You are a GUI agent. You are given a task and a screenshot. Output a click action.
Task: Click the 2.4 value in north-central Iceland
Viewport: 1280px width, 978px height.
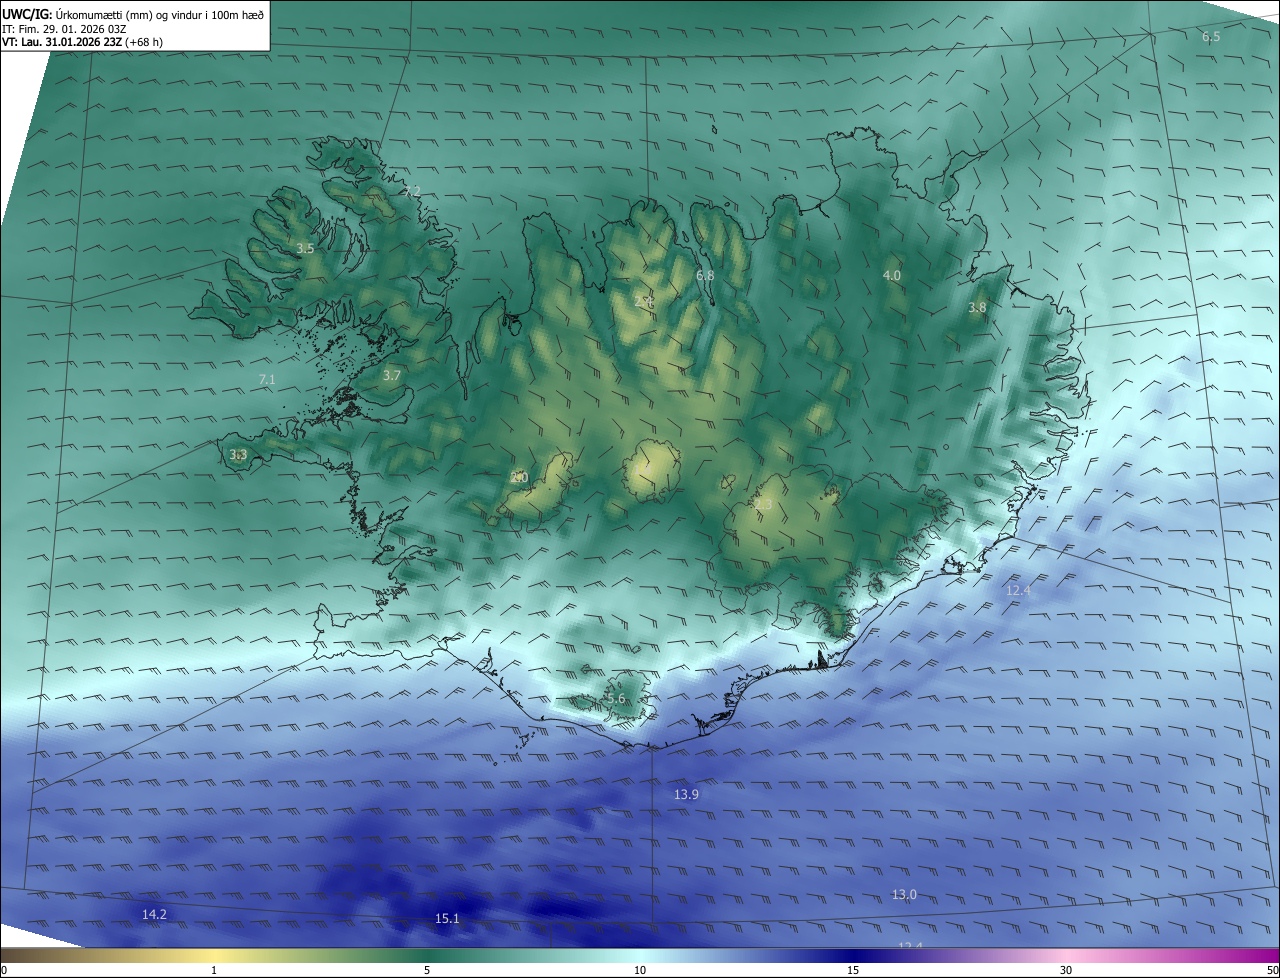coord(644,300)
